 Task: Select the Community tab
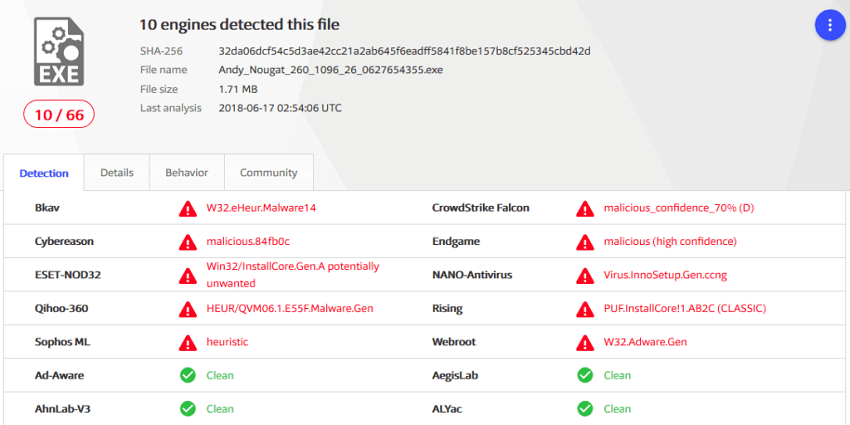(268, 173)
